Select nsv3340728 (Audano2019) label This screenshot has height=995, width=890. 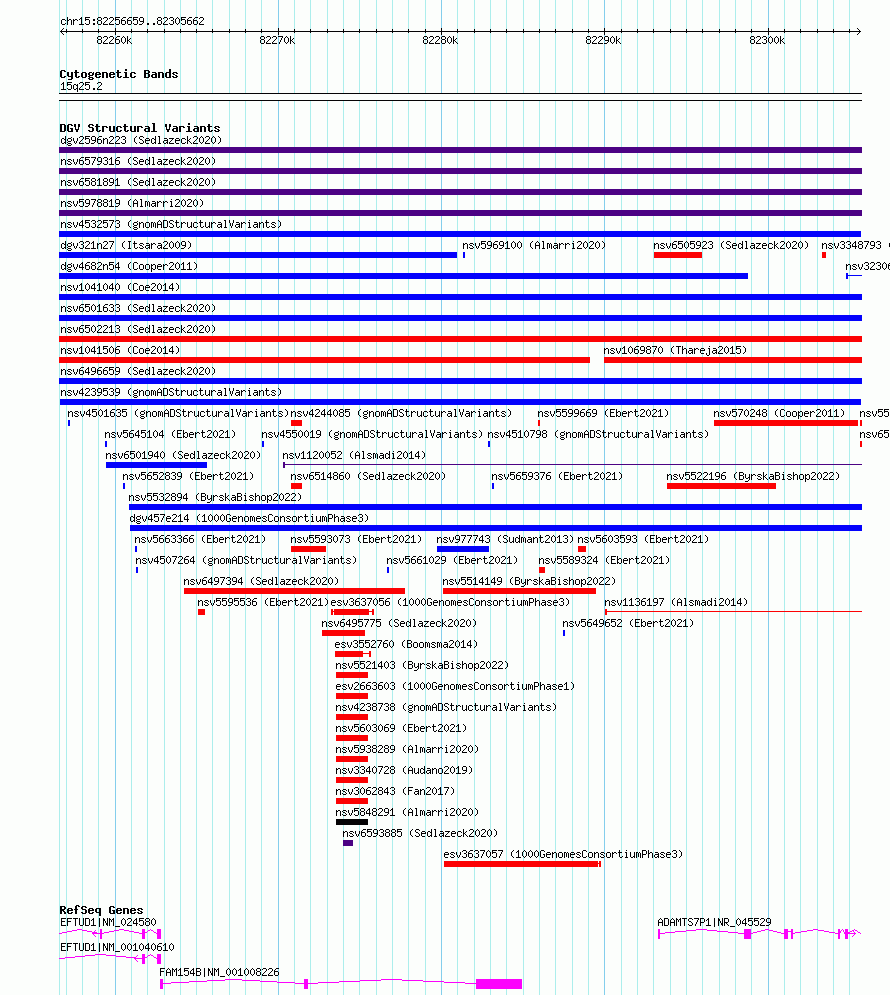click(x=404, y=770)
